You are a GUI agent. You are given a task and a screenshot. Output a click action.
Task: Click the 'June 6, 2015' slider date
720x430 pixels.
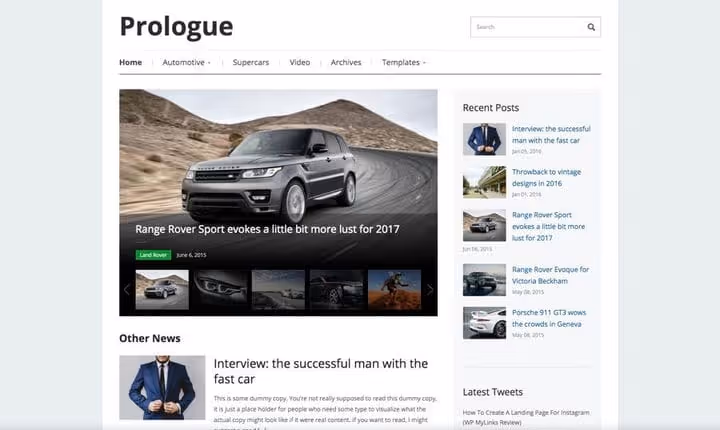(191, 255)
